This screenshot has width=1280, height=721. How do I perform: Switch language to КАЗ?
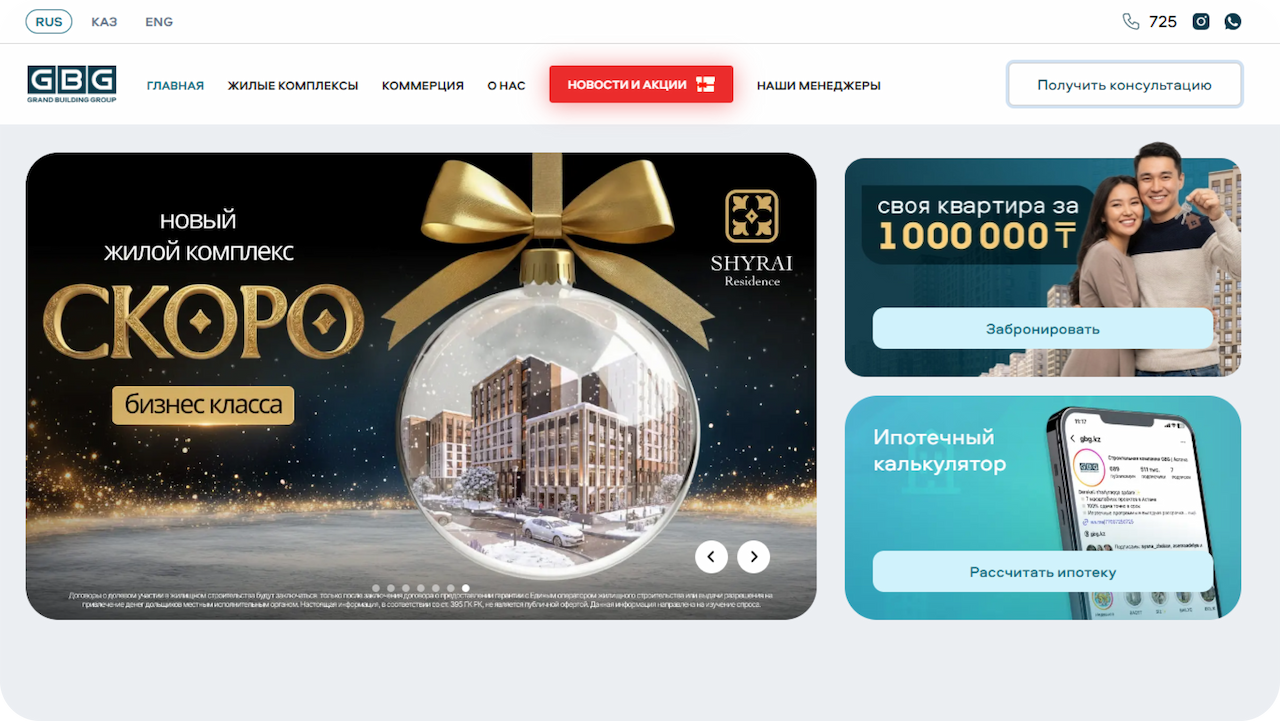104,22
